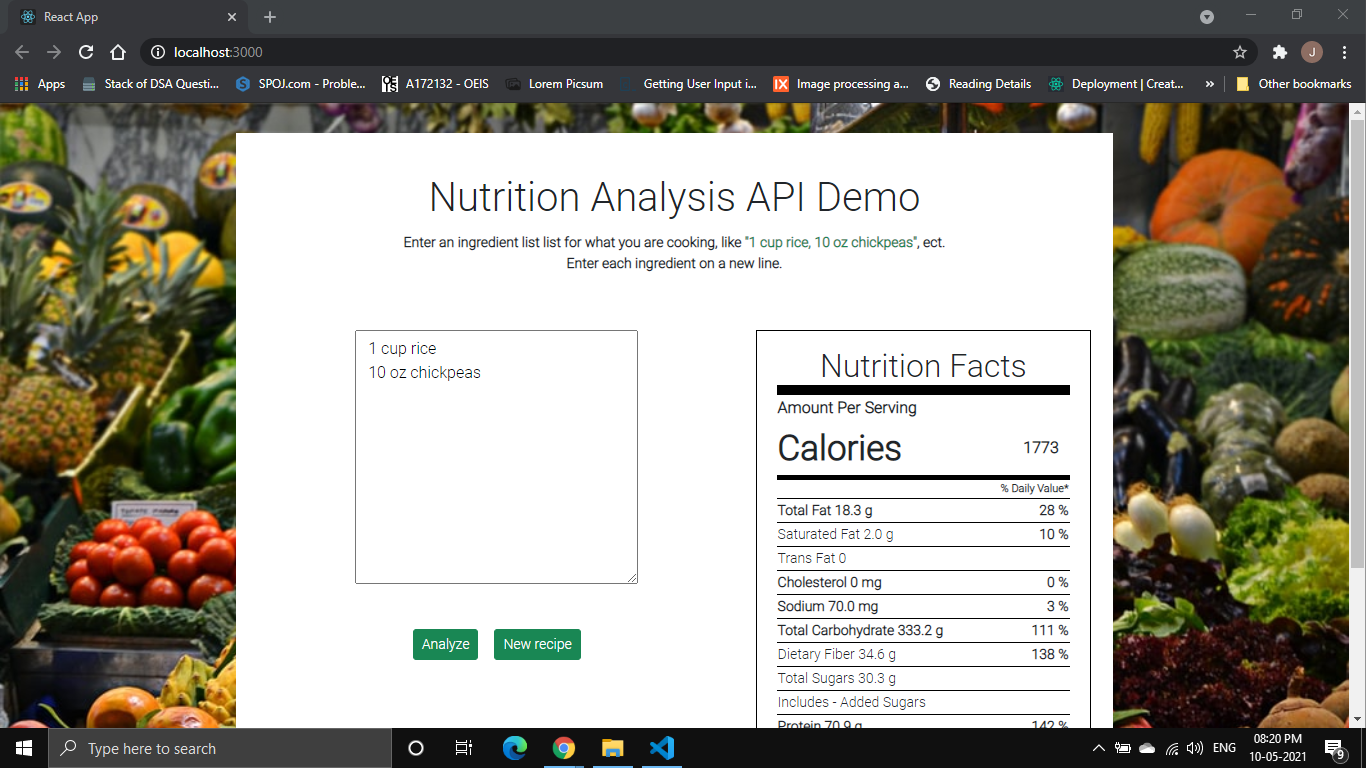This screenshot has width=1366, height=768.
Task: Expand the bookmarks overflow chevron
Action: (1210, 84)
